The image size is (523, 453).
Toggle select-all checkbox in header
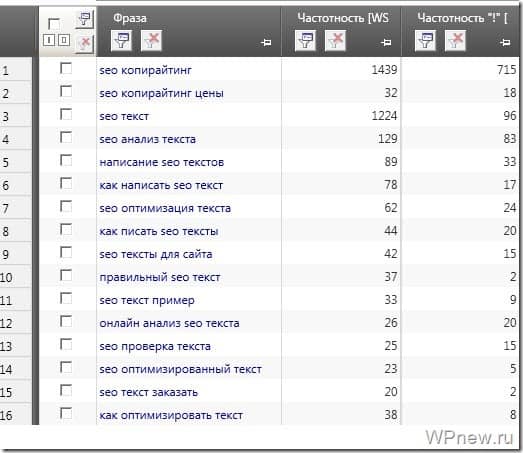(54, 24)
